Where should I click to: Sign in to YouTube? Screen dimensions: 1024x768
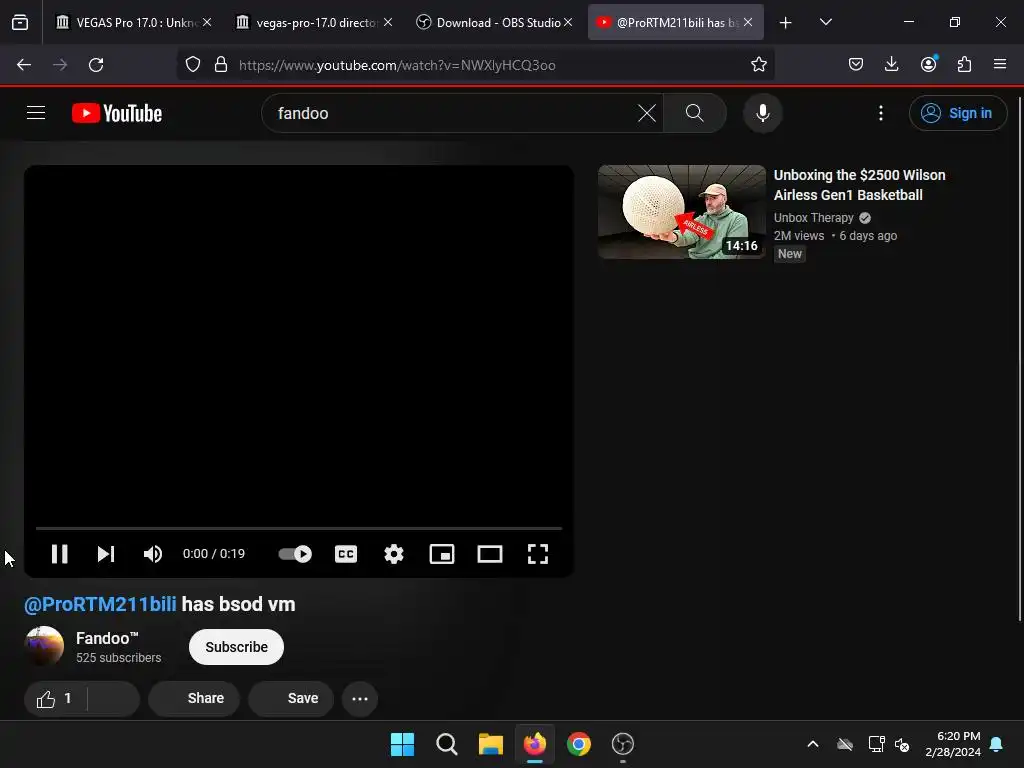click(x=957, y=113)
